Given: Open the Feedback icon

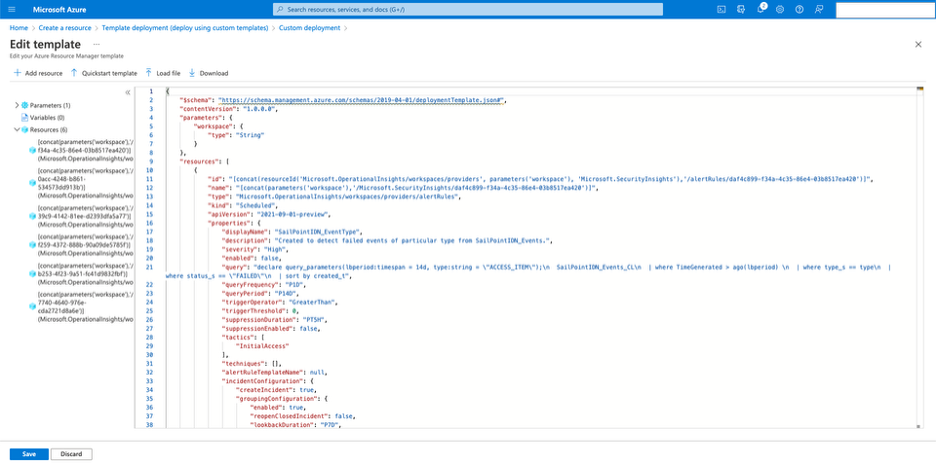Looking at the screenshot, I should (x=819, y=10).
